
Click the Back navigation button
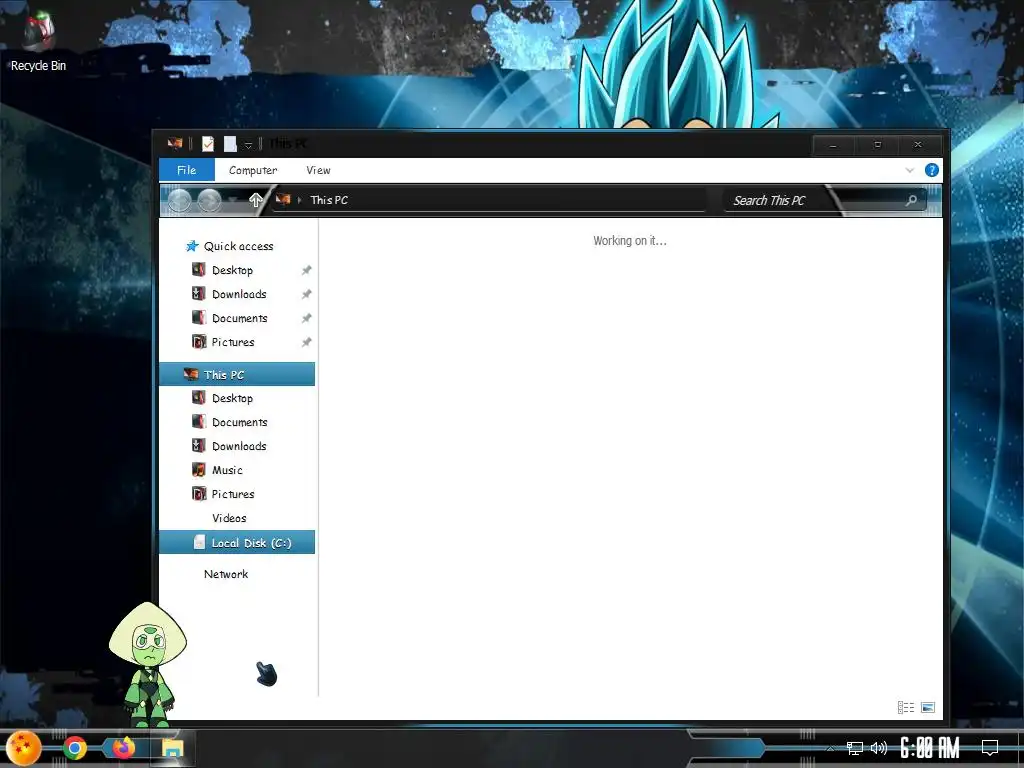tap(180, 200)
